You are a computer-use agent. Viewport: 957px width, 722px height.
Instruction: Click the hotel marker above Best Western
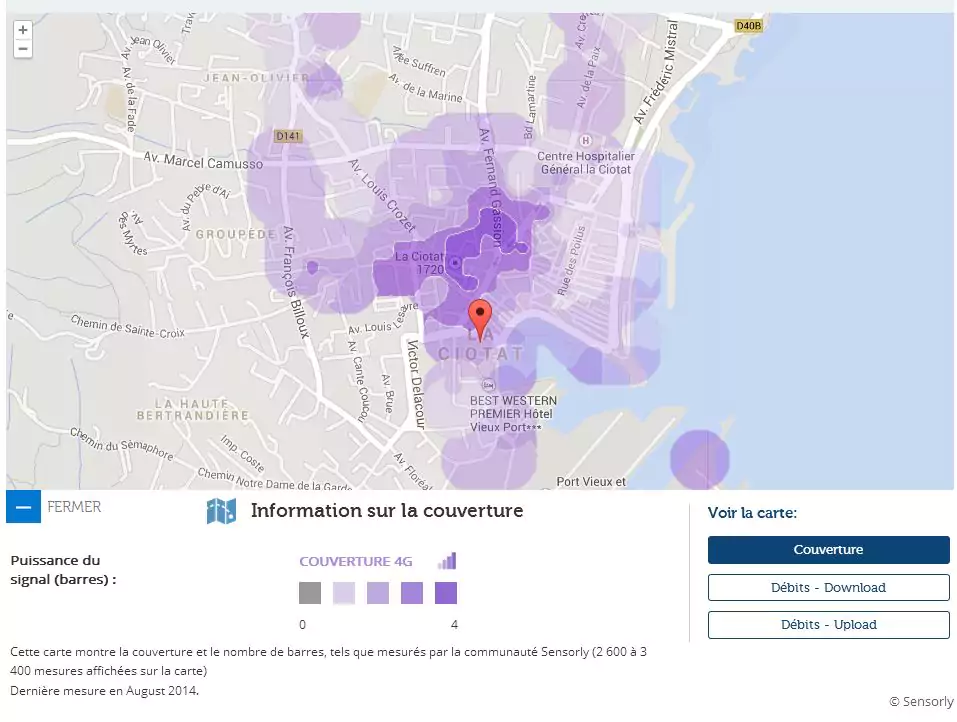[487, 384]
